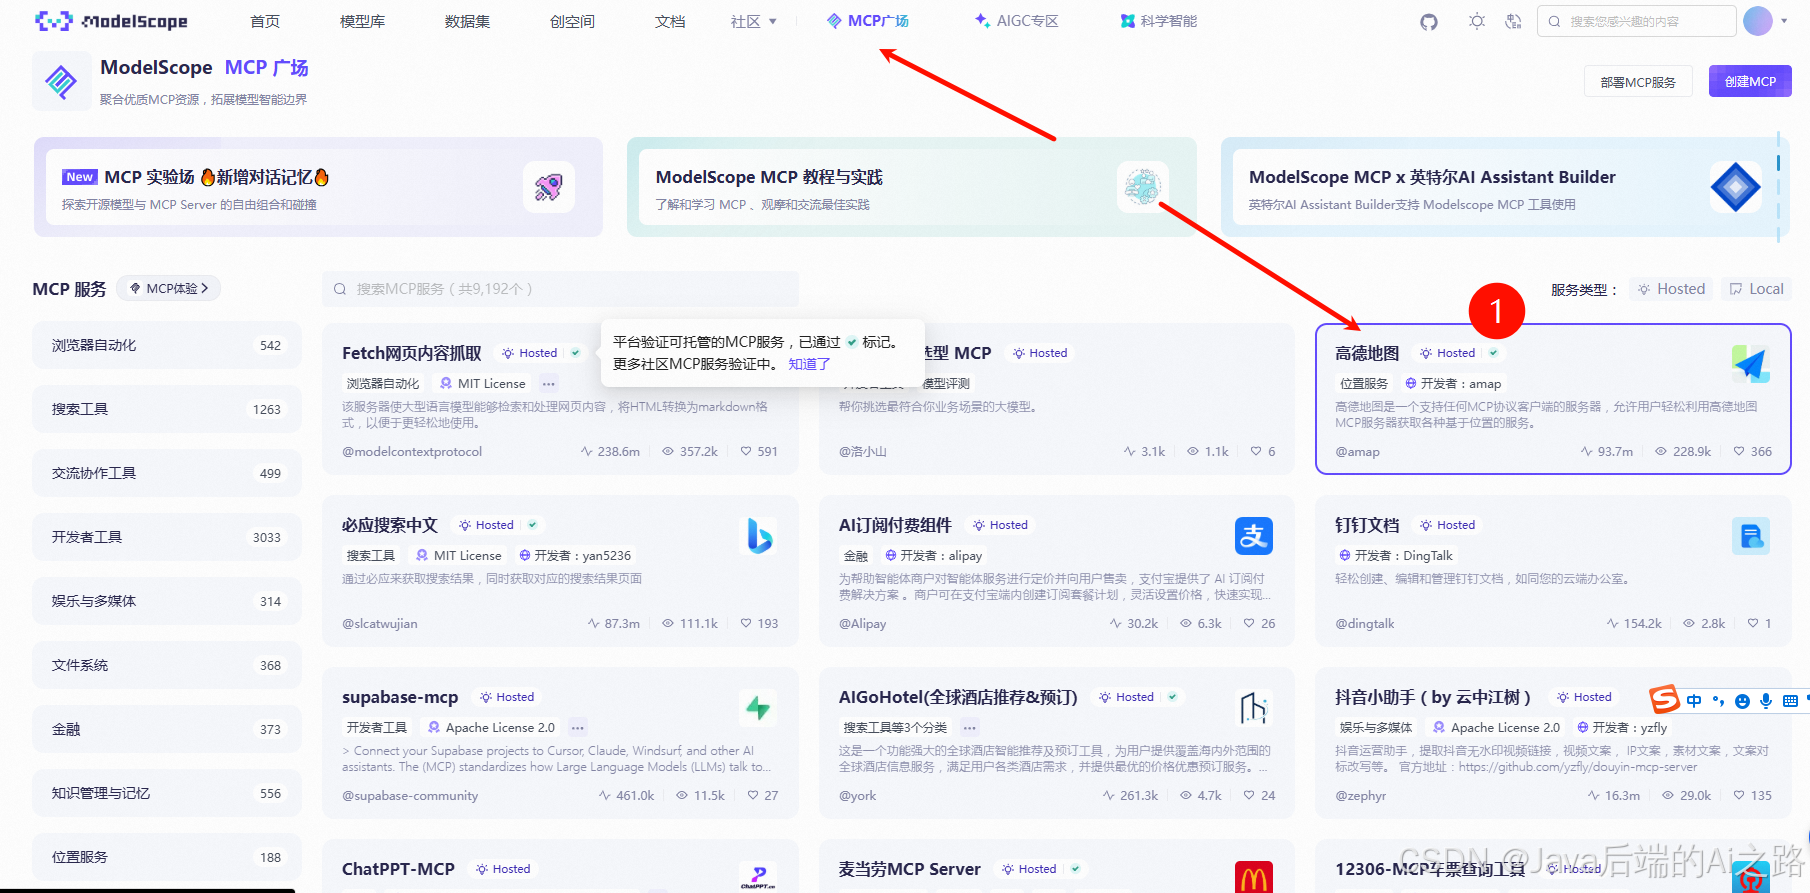This screenshot has height=893, width=1810.
Task: Click the heart icon on 必应搜索中文 card
Action: (x=746, y=624)
